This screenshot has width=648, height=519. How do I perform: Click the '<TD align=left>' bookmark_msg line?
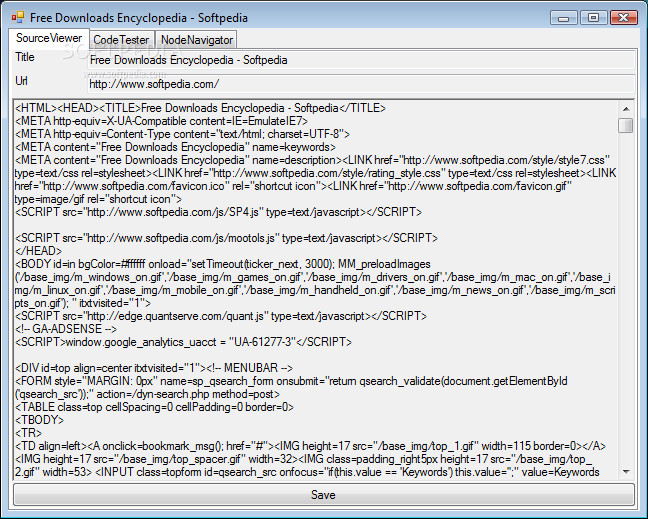click(310, 446)
